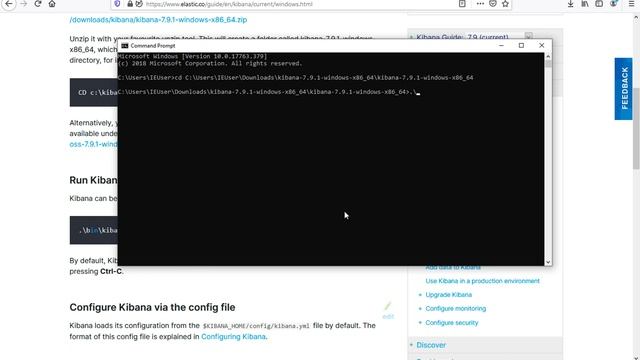Open Firefox home page icon
The height and width of the screenshot is (360, 640).
click(52, 4)
